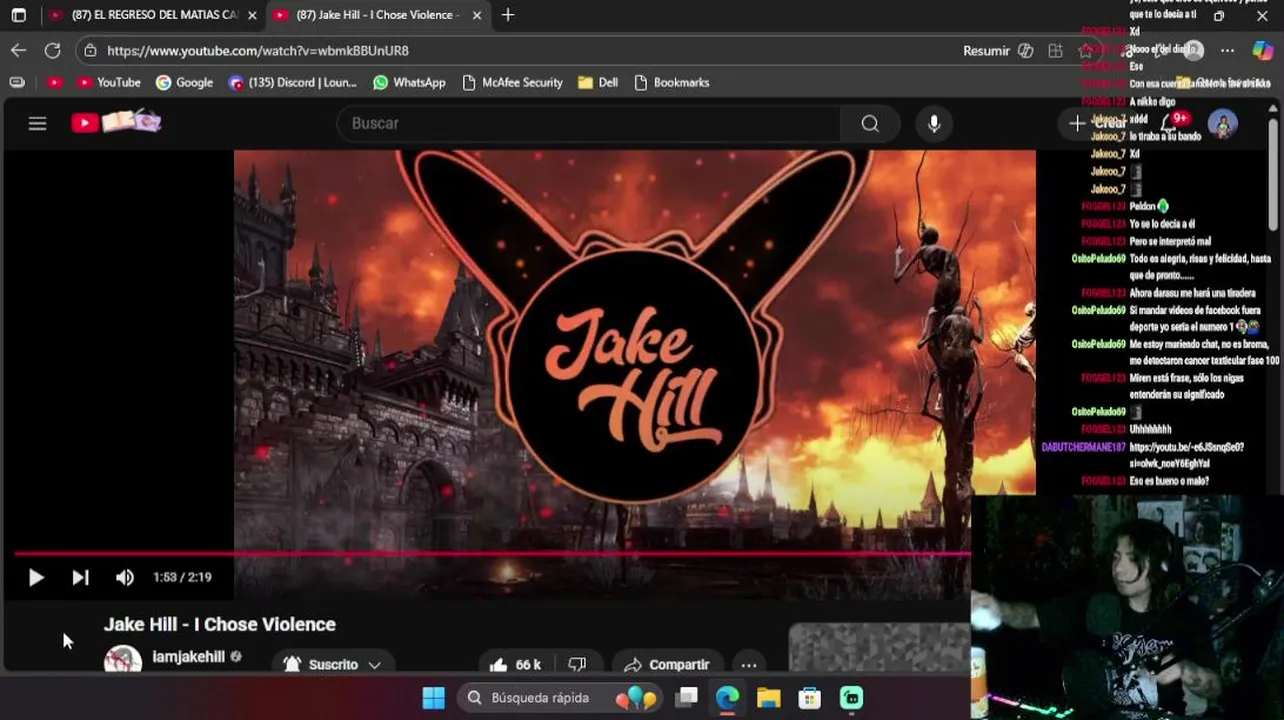Viewport: 1284px width, 720px height.
Task: Open the YouTube bookmark
Action: click(108, 82)
